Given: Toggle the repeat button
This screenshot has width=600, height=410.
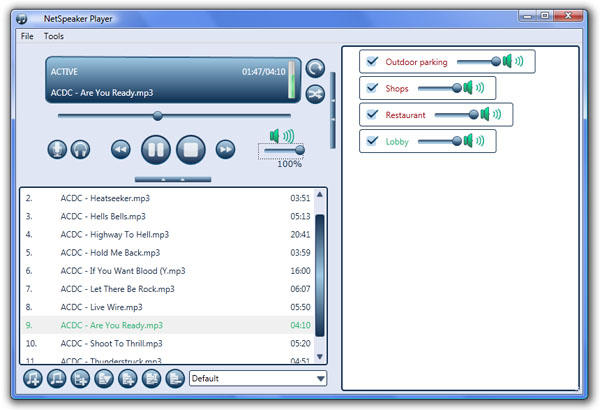Looking at the screenshot, I should pos(315,69).
